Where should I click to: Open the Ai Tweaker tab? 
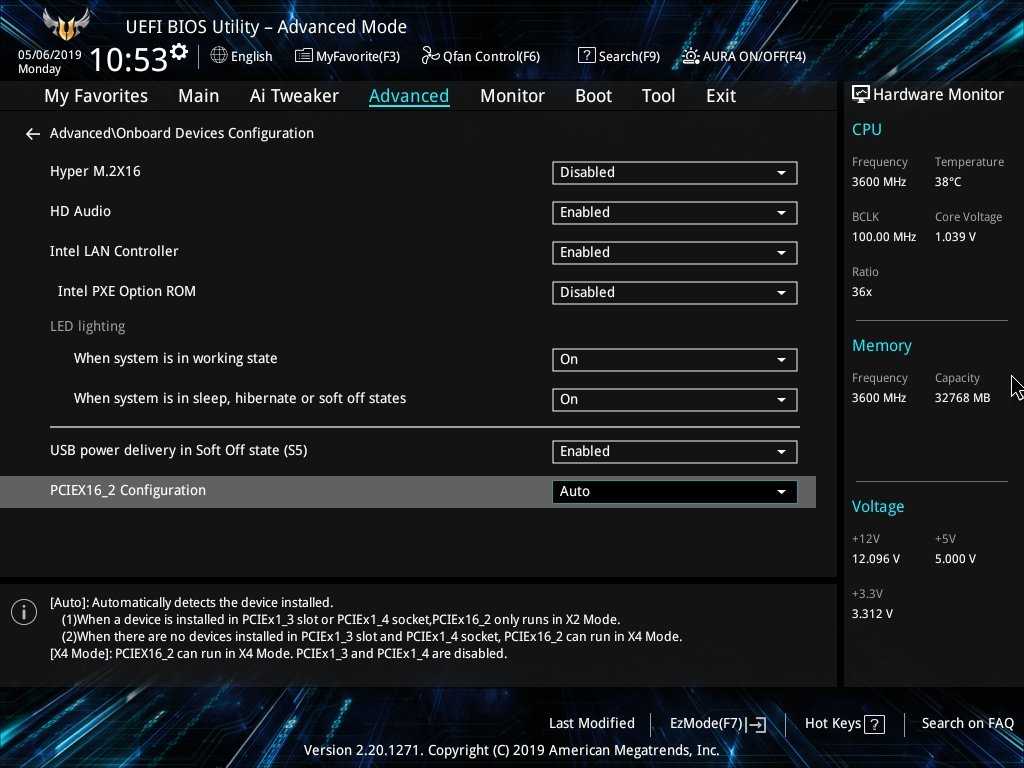pyautogui.click(x=294, y=96)
